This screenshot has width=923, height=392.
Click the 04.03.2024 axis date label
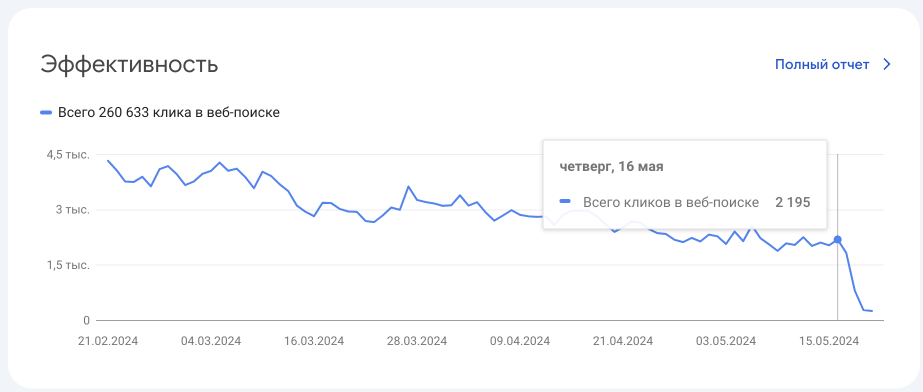(x=211, y=341)
